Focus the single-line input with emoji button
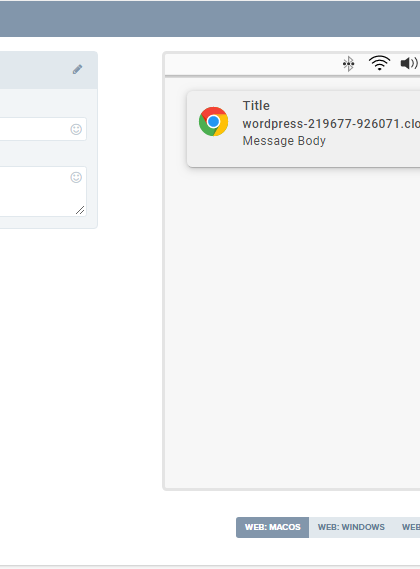This screenshot has width=420, height=569. pos(35,129)
